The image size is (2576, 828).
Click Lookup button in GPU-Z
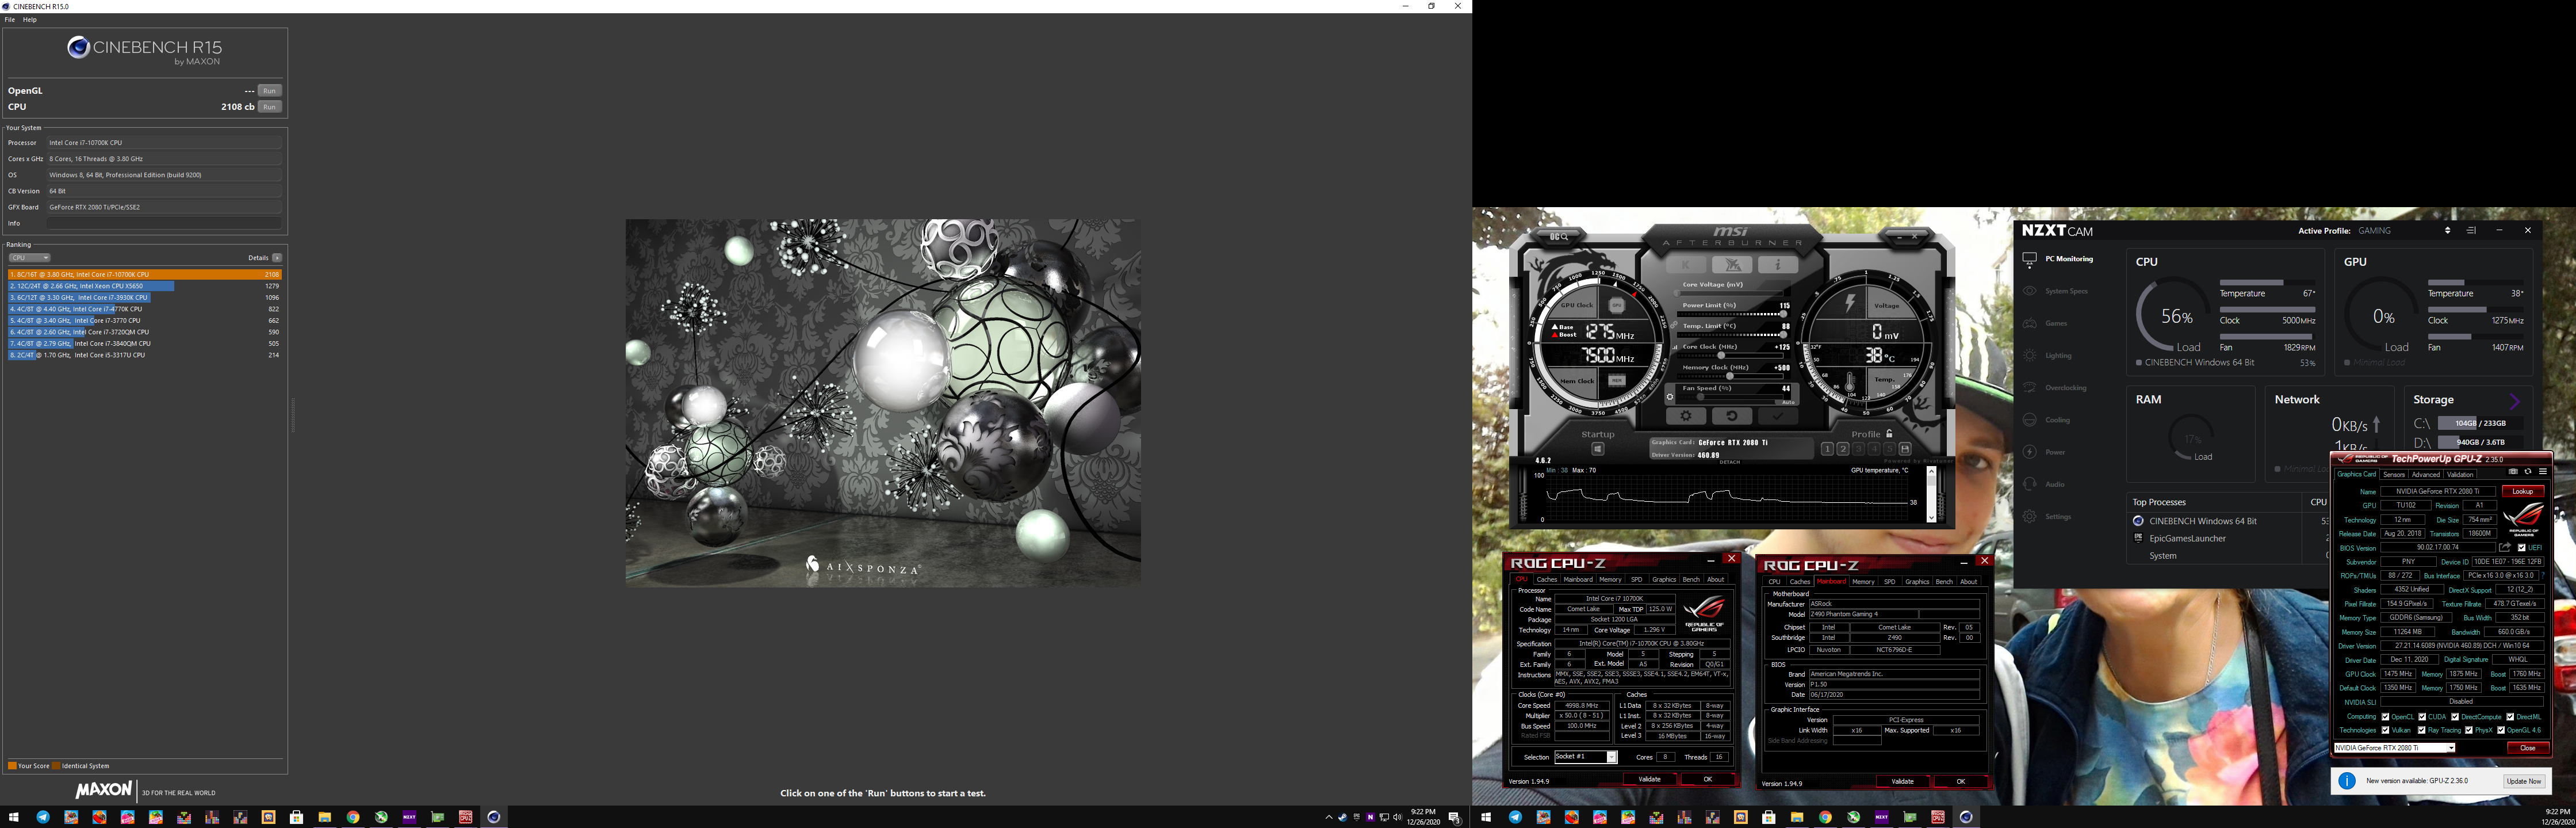pos(2523,491)
